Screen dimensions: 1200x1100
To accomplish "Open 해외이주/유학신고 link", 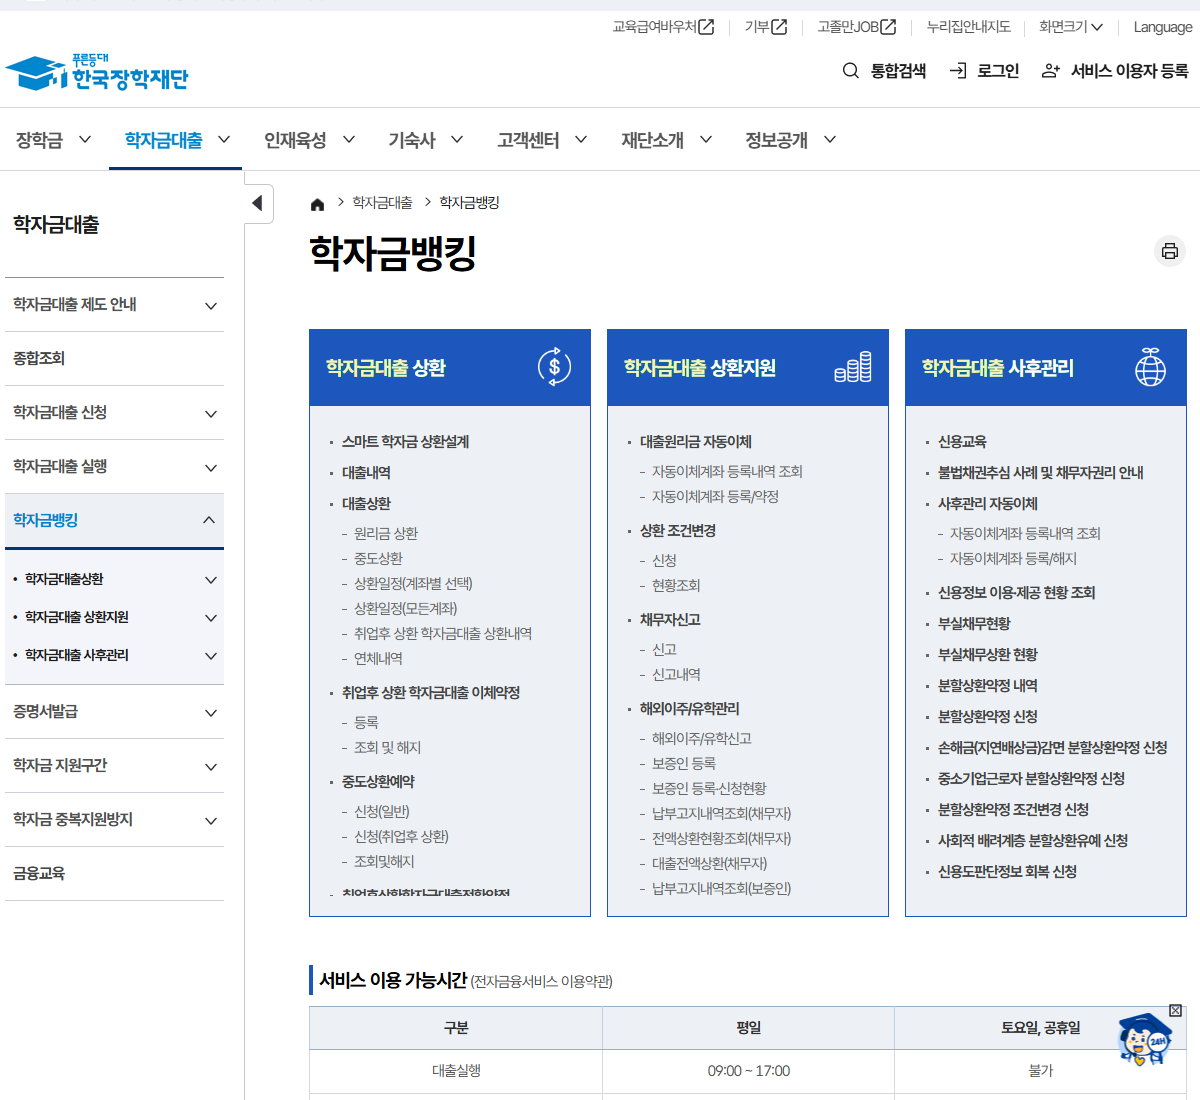I will (702, 739).
